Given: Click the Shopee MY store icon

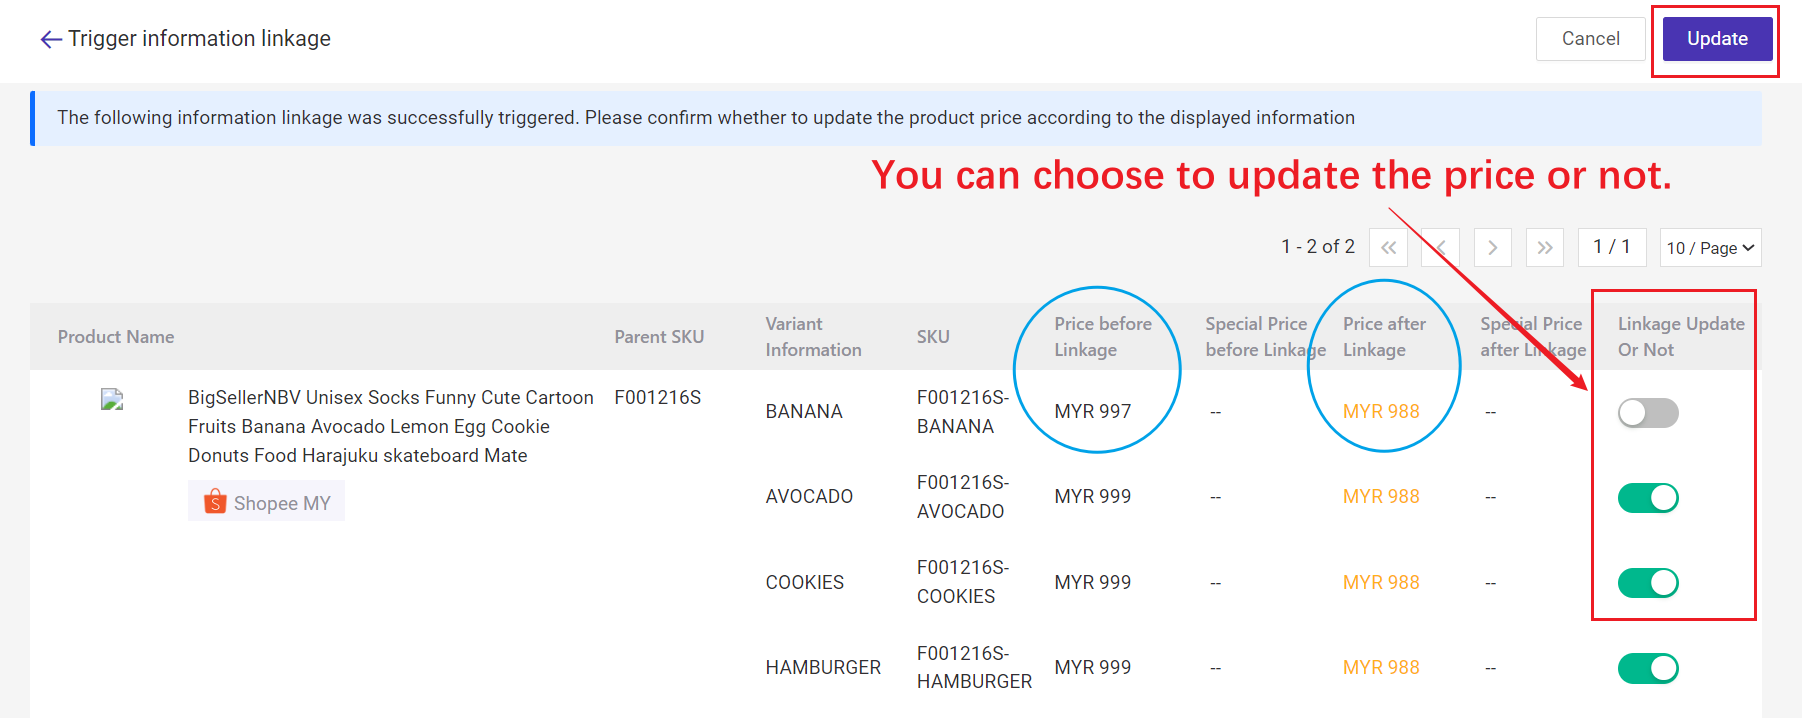Looking at the screenshot, I should [215, 502].
